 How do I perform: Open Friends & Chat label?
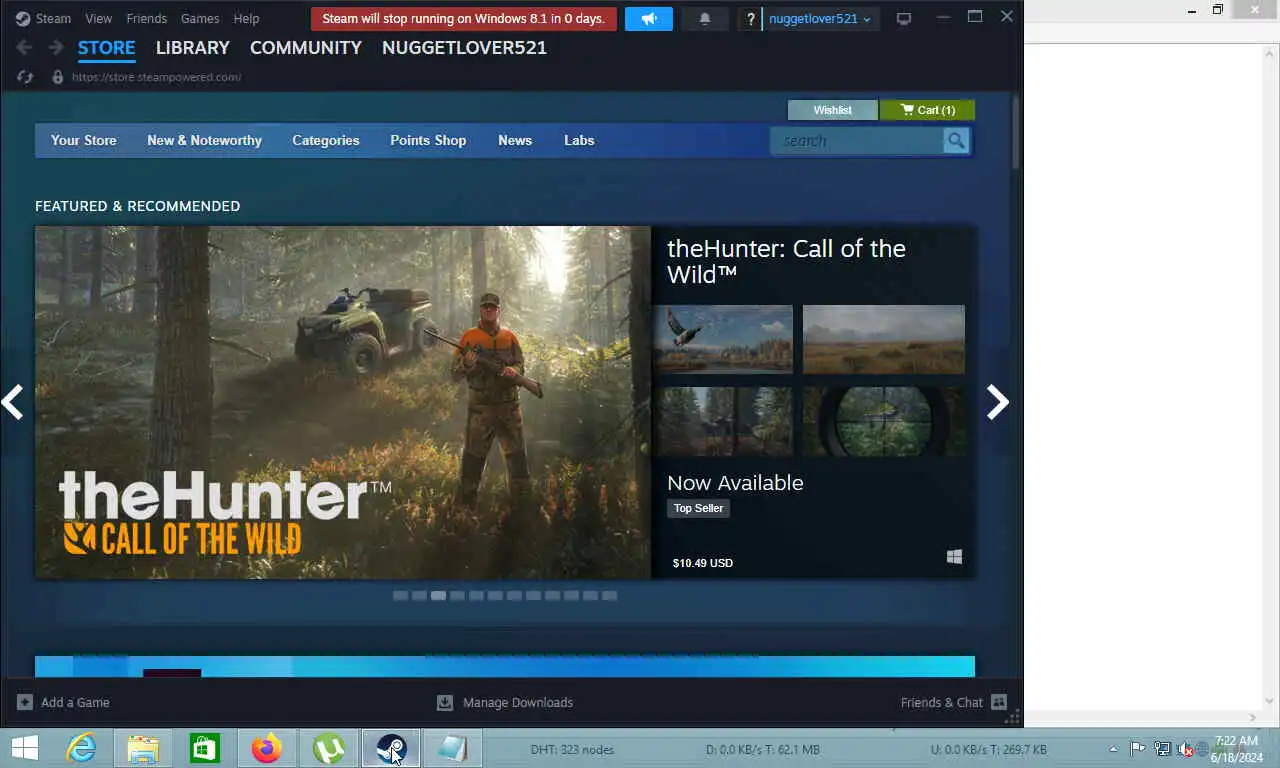coord(942,702)
